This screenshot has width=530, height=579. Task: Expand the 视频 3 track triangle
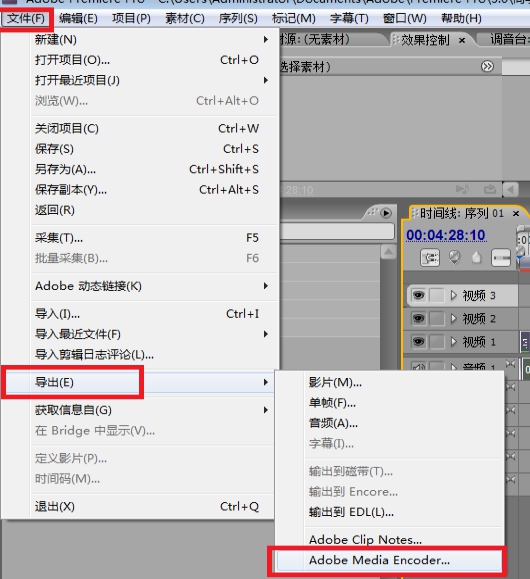click(x=454, y=295)
